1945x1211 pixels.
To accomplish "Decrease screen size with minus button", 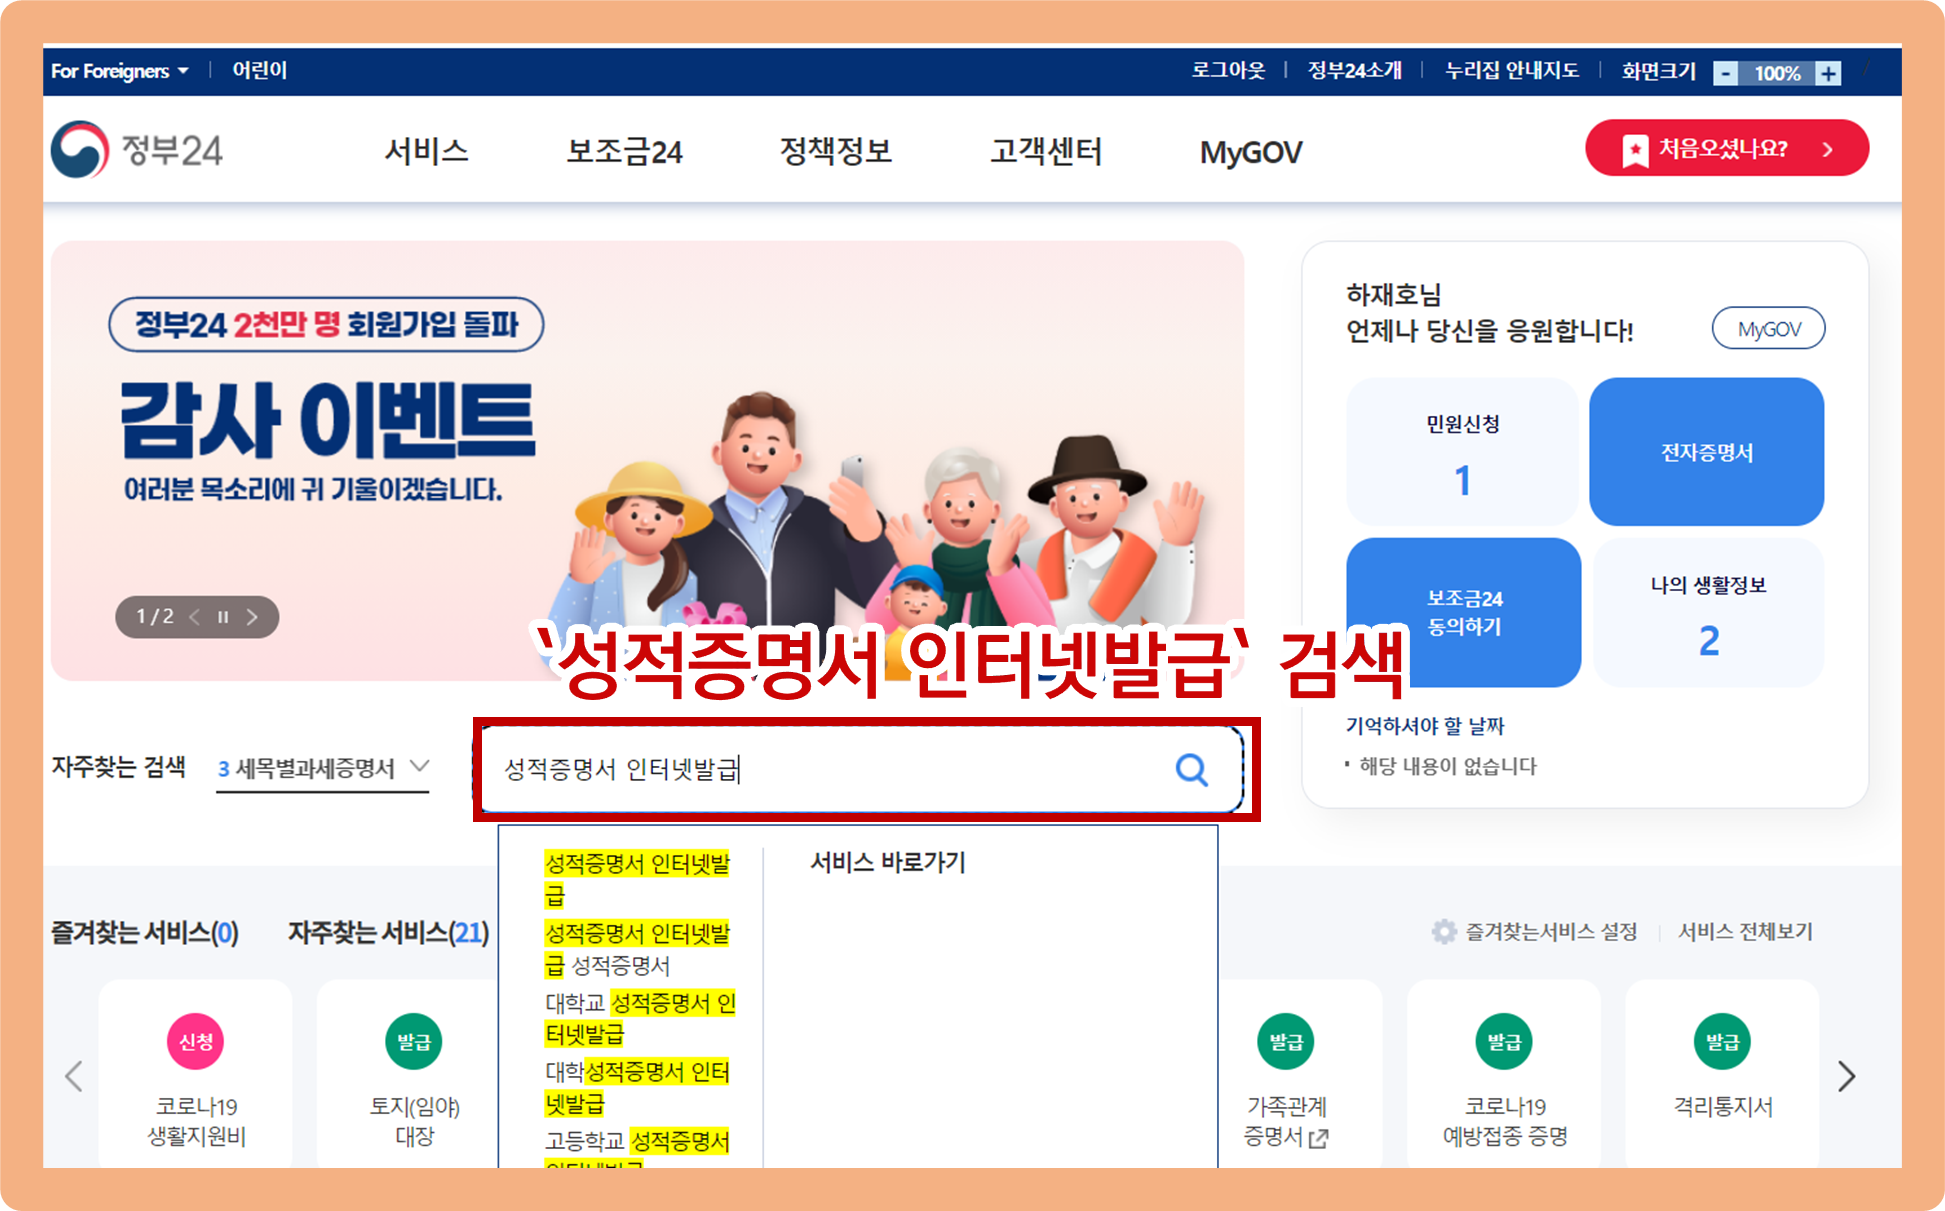I will click(x=1725, y=73).
